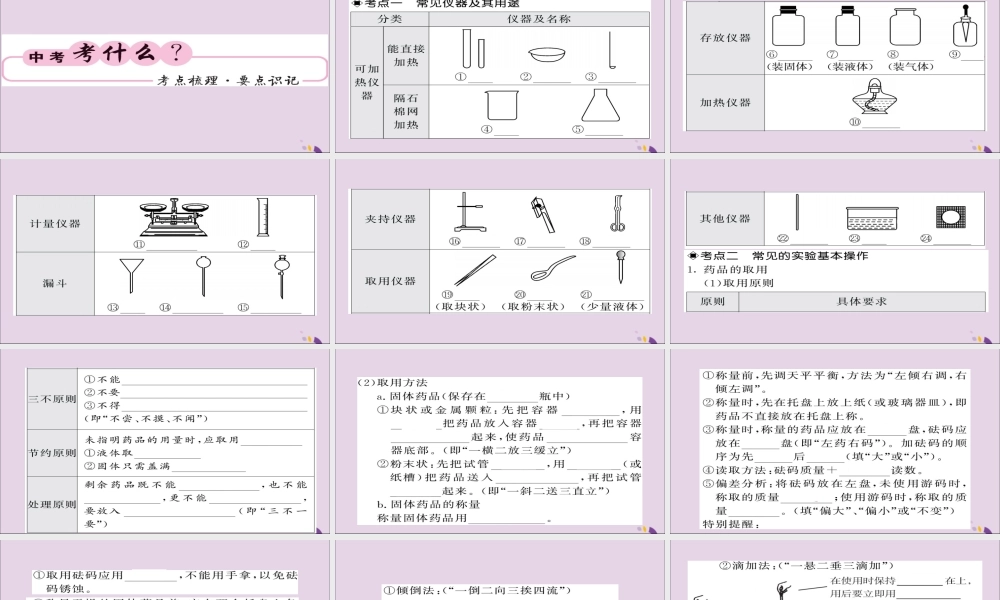Viewport: 1000px width, 600px height.
Task: Select the 具体要求 header cell
Action: tap(862, 302)
